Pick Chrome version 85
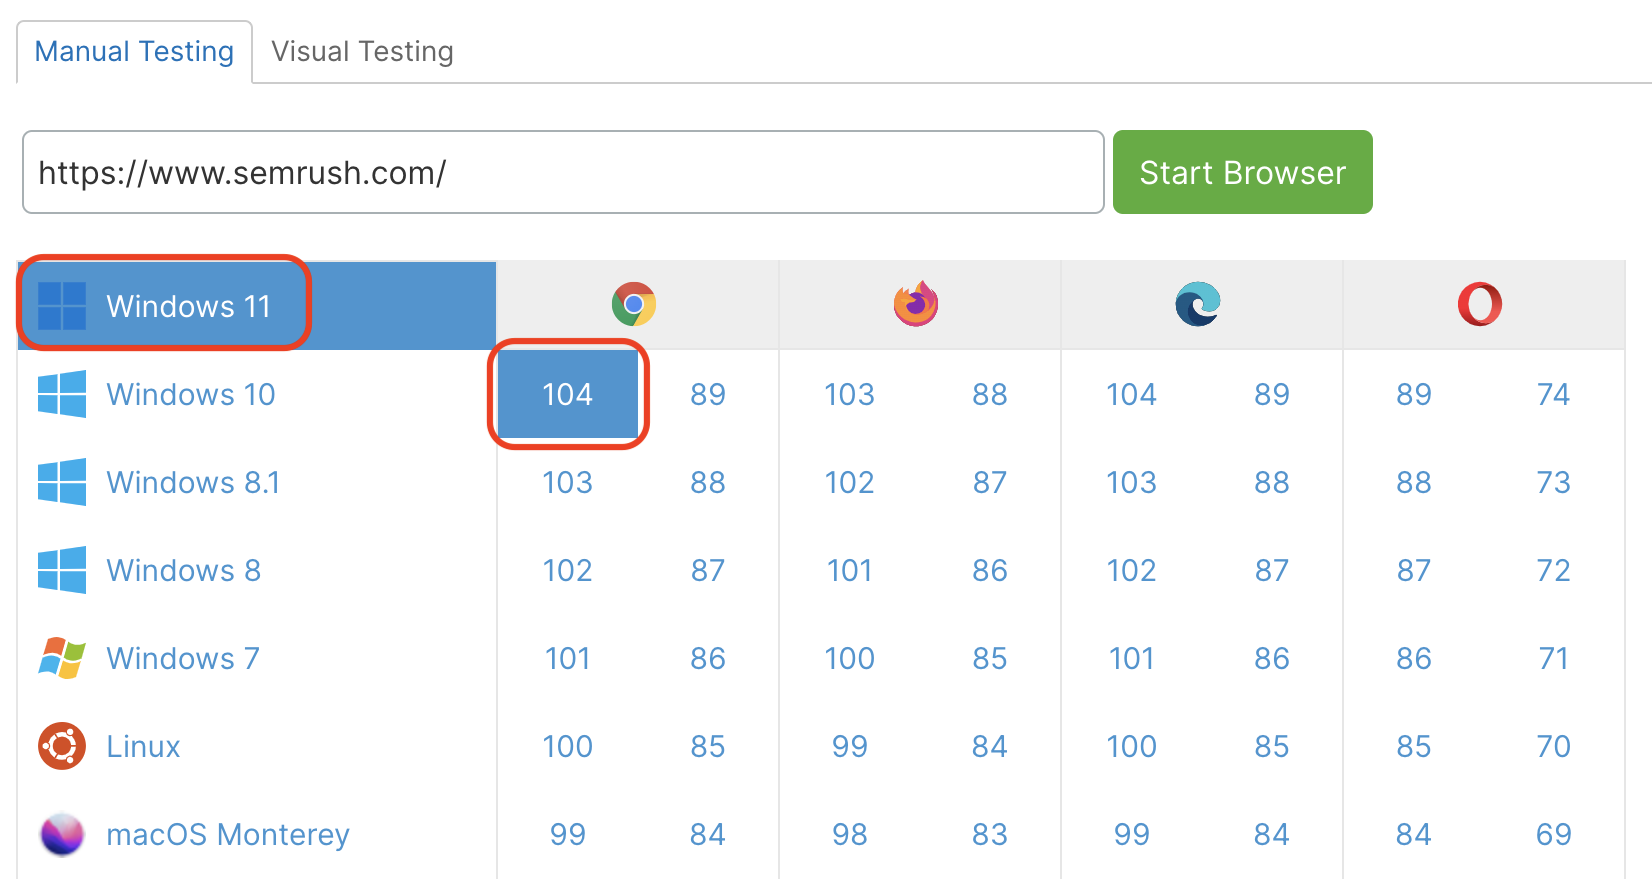This screenshot has width=1652, height=879. click(707, 746)
